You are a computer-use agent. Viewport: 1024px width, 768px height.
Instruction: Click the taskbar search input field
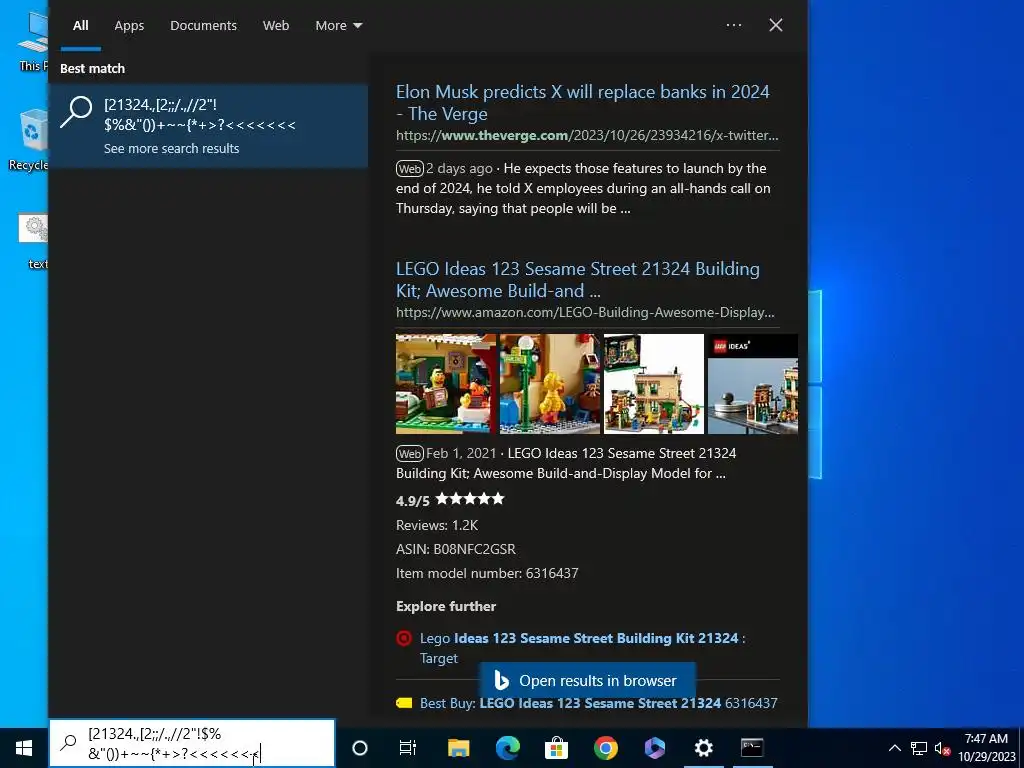[x=192, y=744]
